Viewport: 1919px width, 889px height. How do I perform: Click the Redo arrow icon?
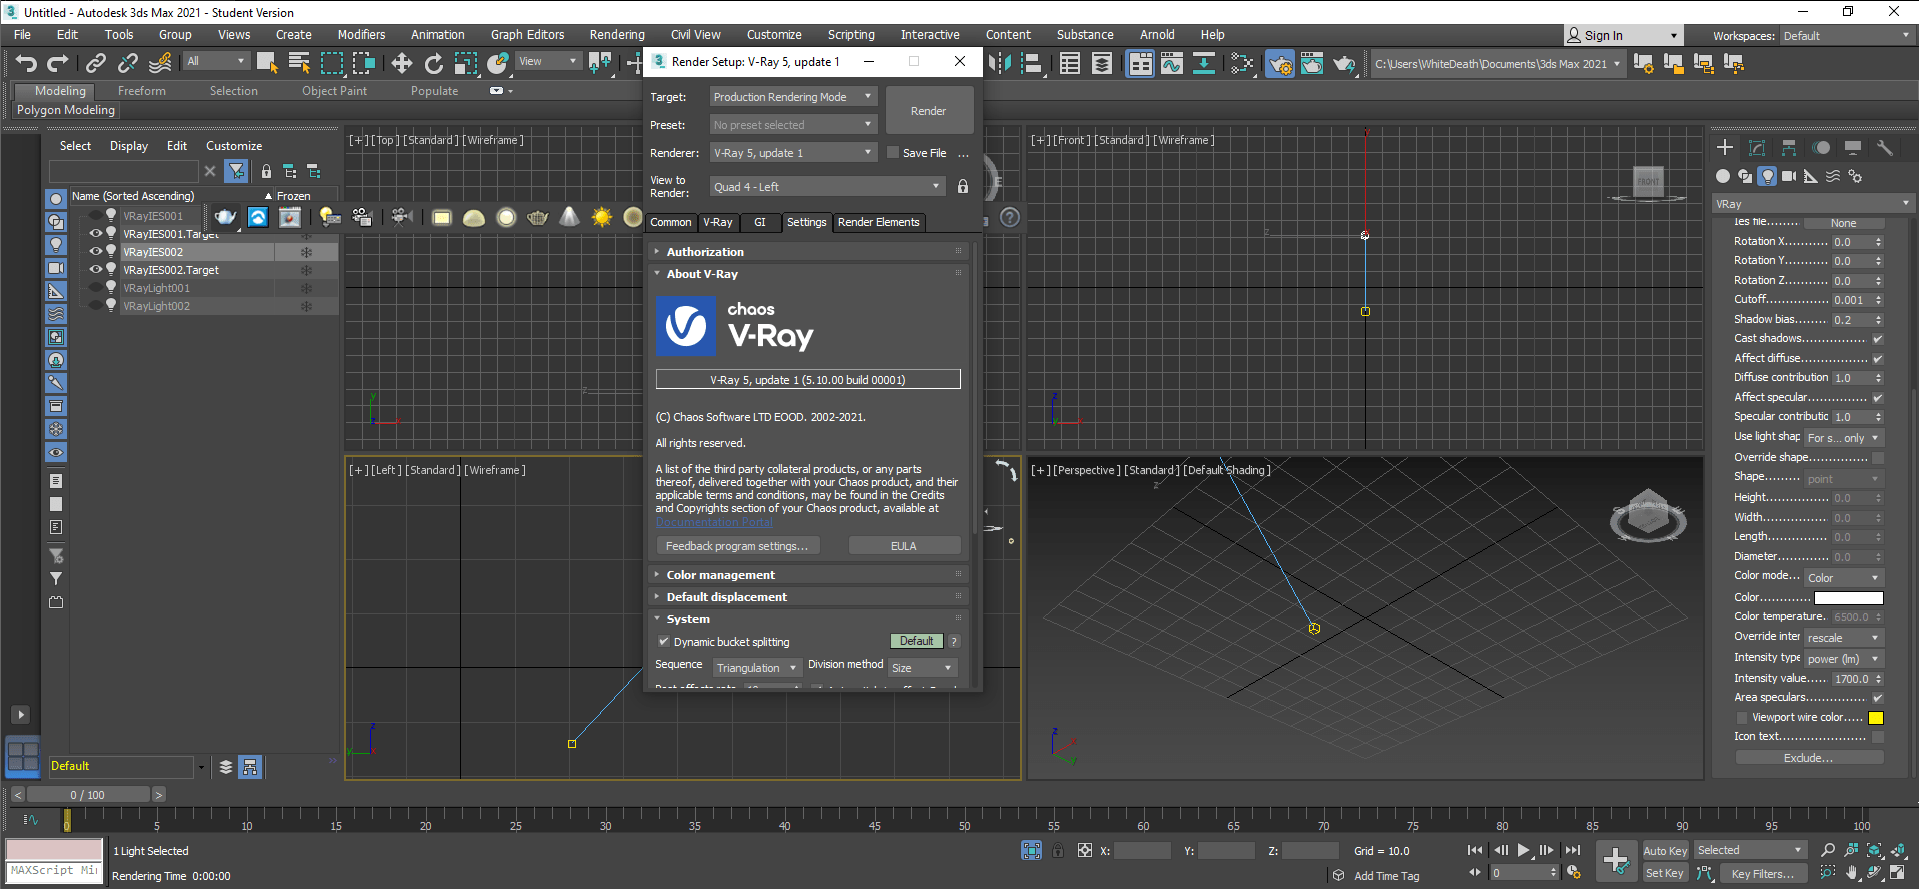(58, 63)
